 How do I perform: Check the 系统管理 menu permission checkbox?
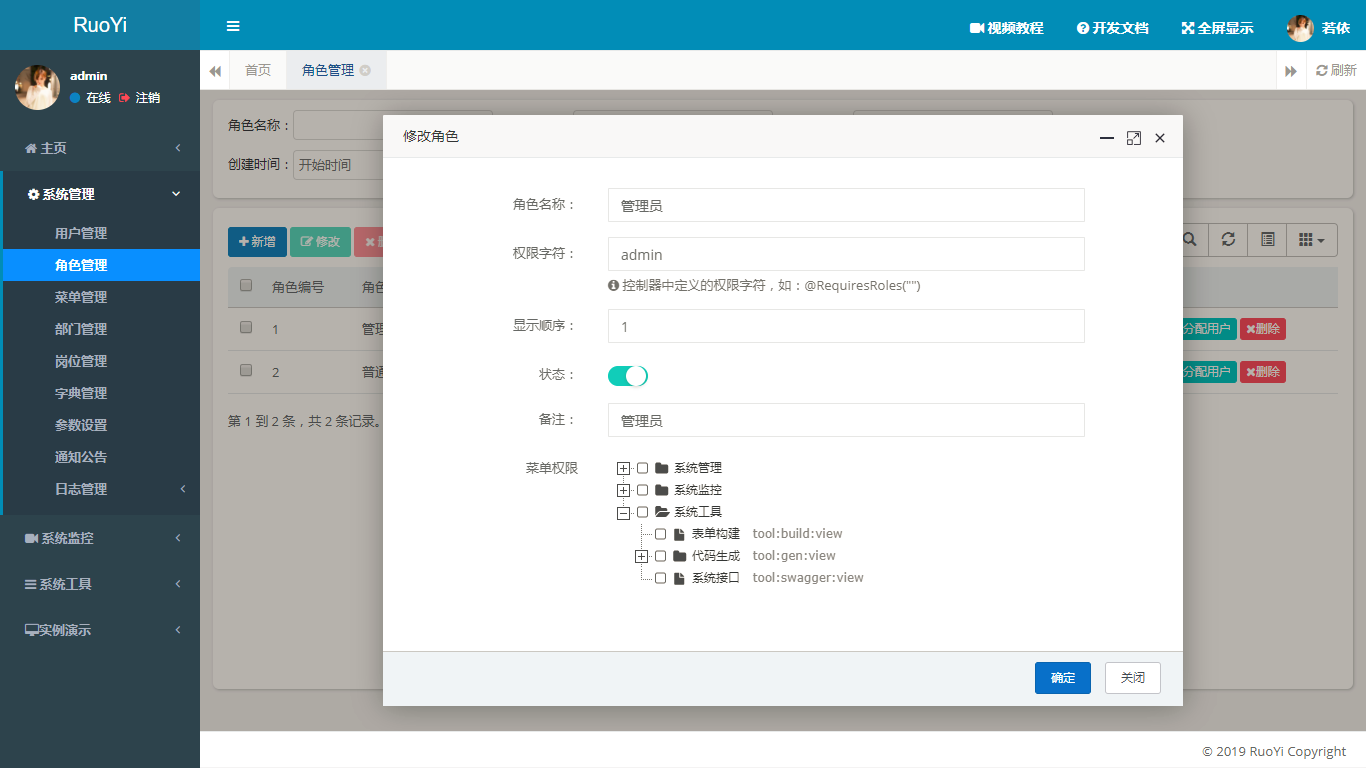(642, 468)
